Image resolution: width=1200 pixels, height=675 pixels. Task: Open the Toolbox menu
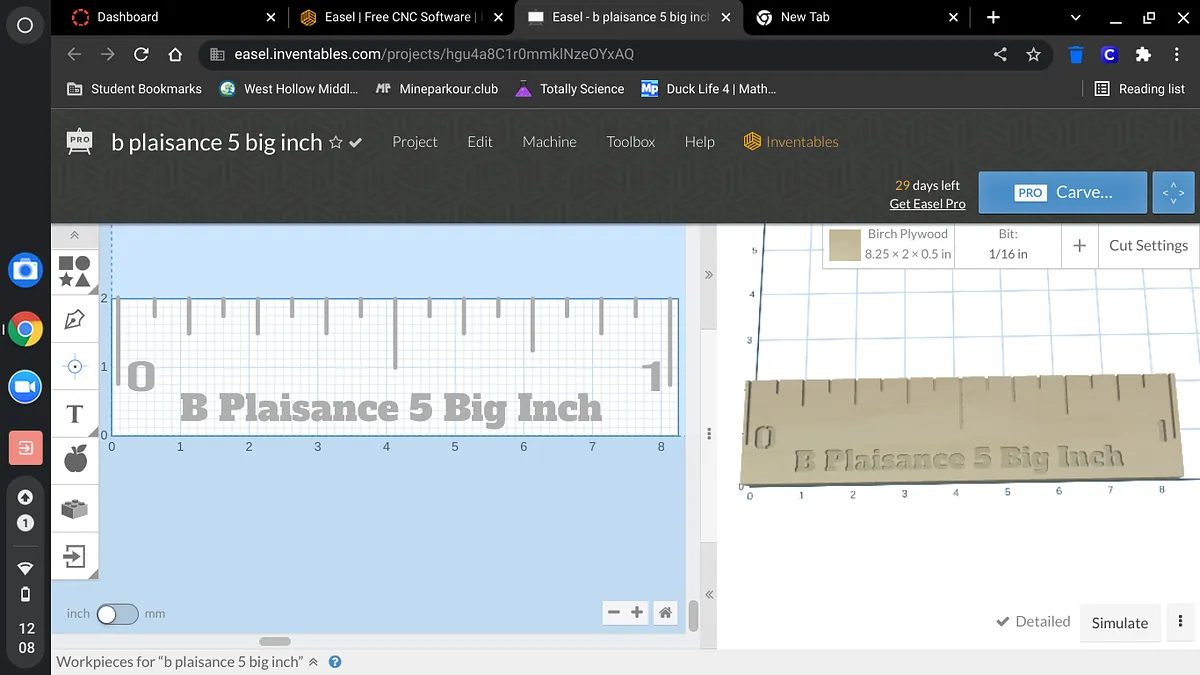(x=630, y=142)
